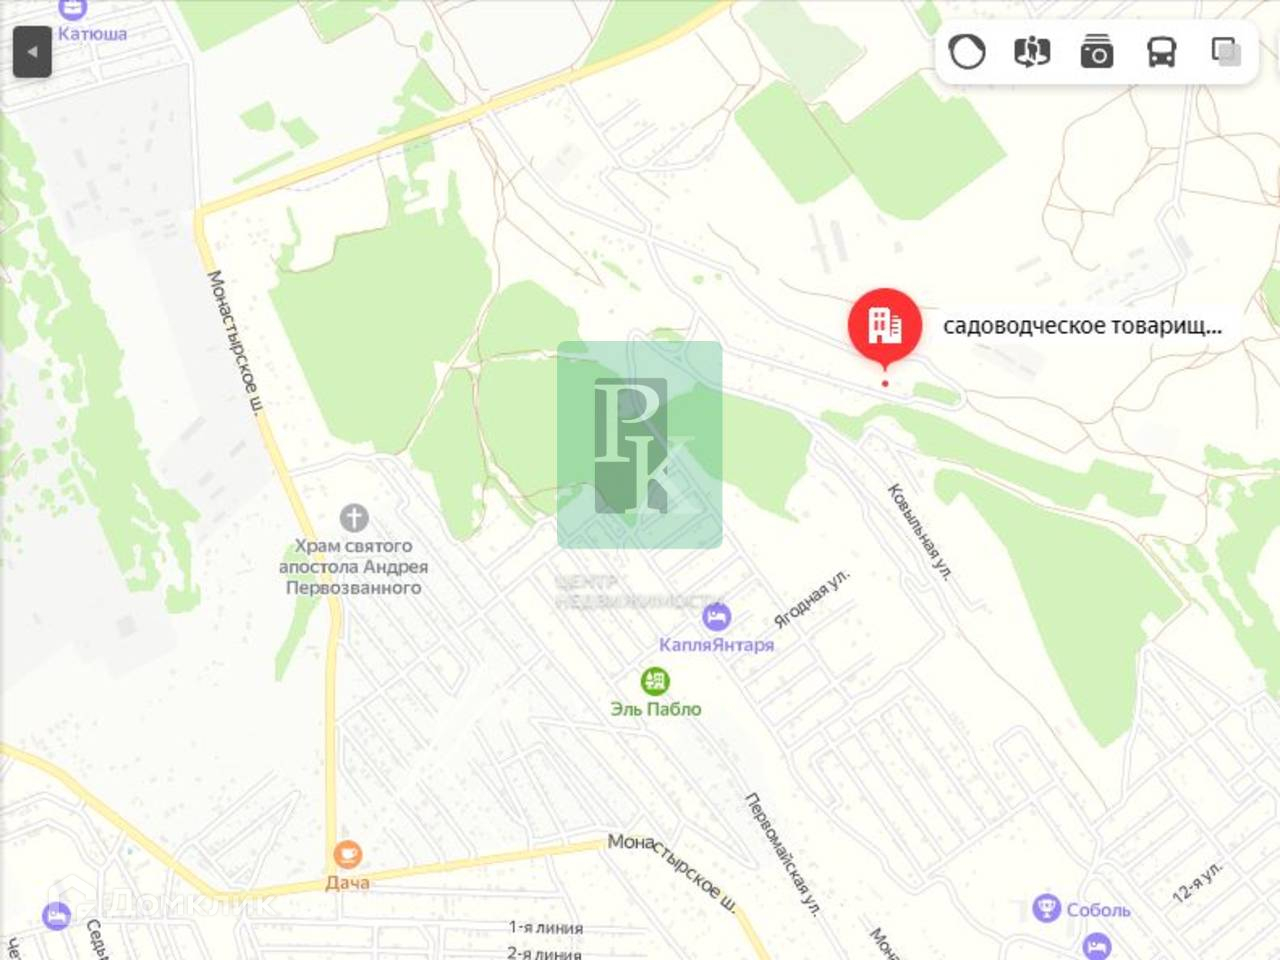Click the PK watermark logo on map
This screenshot has width=1280, height=960.
click(640, 445)
